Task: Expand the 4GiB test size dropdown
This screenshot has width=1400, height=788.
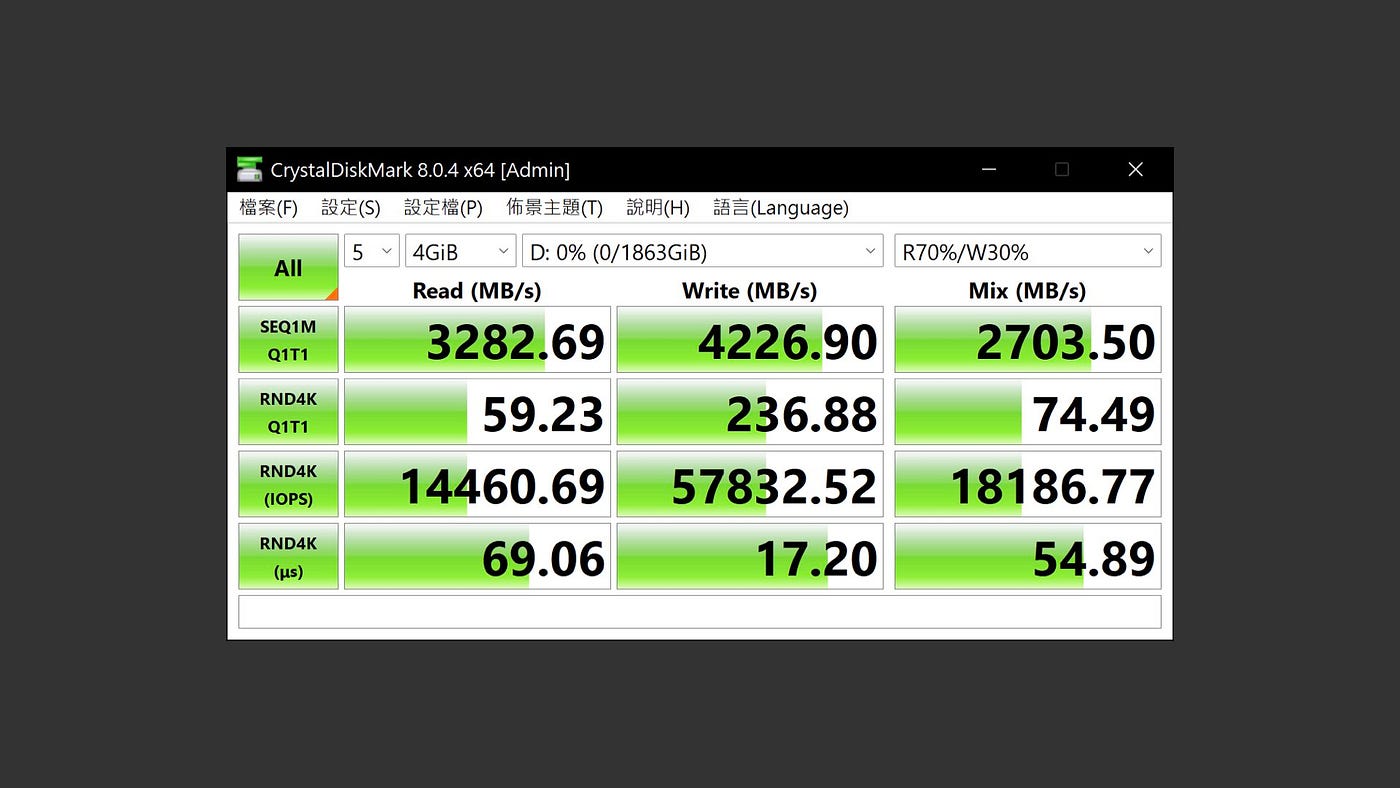Action: click(461, 251)
